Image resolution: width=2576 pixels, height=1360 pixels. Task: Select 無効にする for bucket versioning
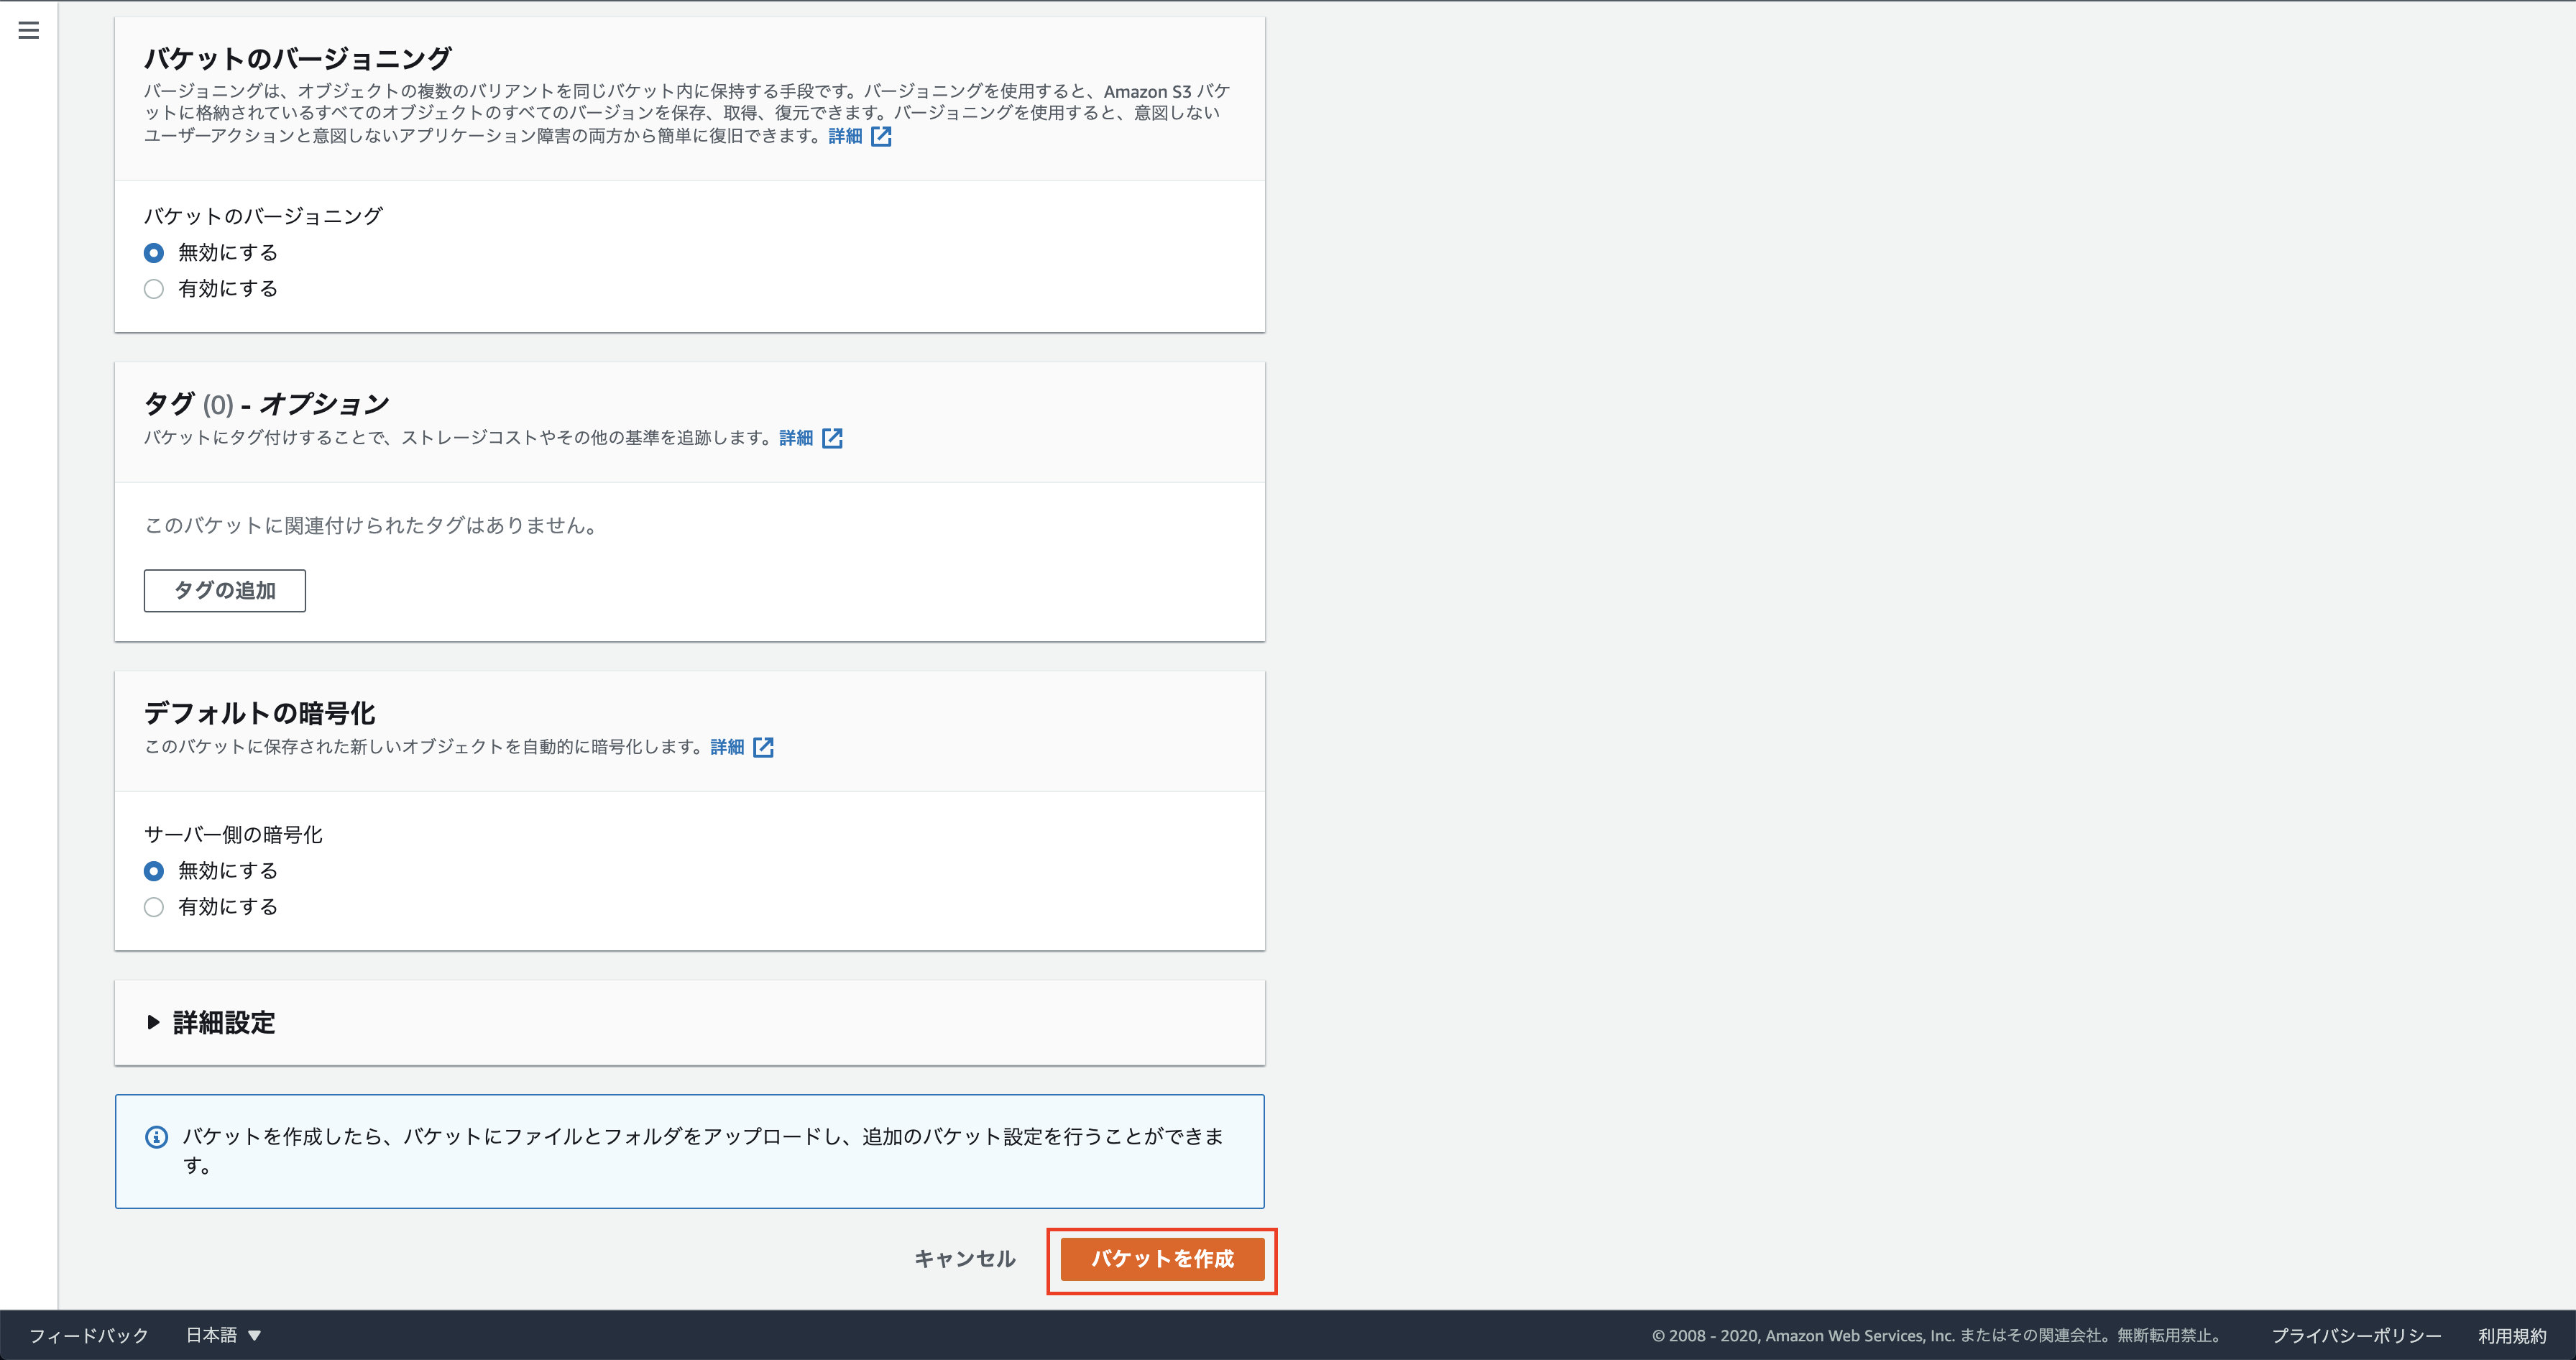[x=154, y=253]
